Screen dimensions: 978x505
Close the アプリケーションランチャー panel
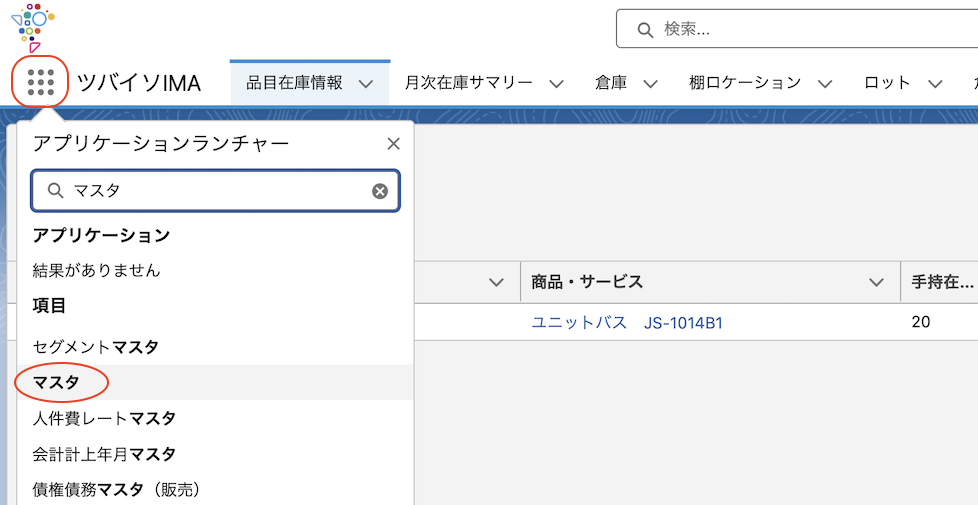[x=393, y=144]
